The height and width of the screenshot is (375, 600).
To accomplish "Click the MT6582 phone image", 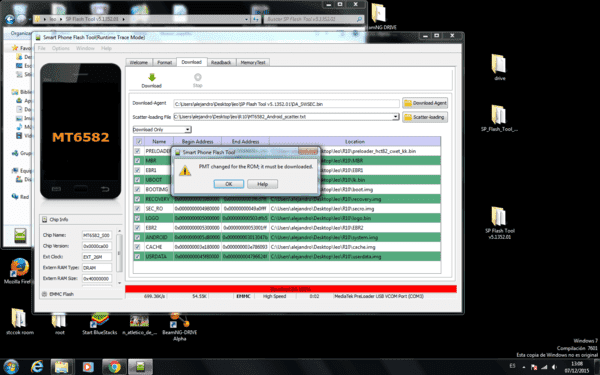I will 81,132.
